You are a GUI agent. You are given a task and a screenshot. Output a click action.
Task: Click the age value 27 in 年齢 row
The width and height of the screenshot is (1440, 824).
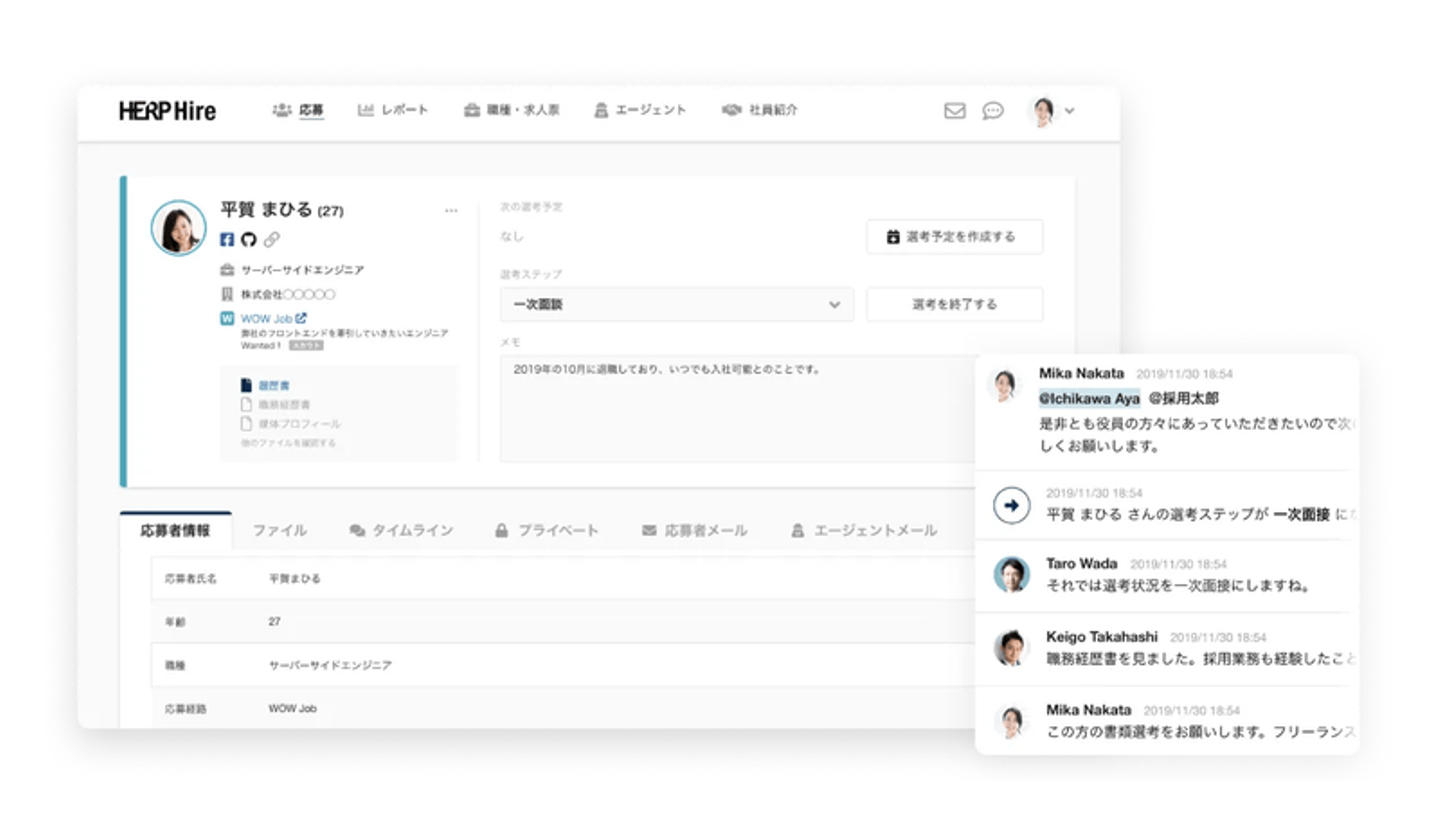275,622
